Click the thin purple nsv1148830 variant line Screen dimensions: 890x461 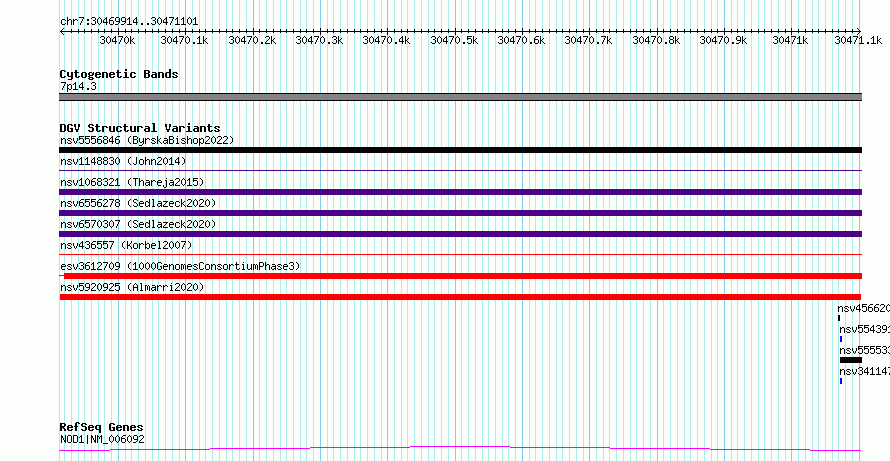tap(460, 170)
